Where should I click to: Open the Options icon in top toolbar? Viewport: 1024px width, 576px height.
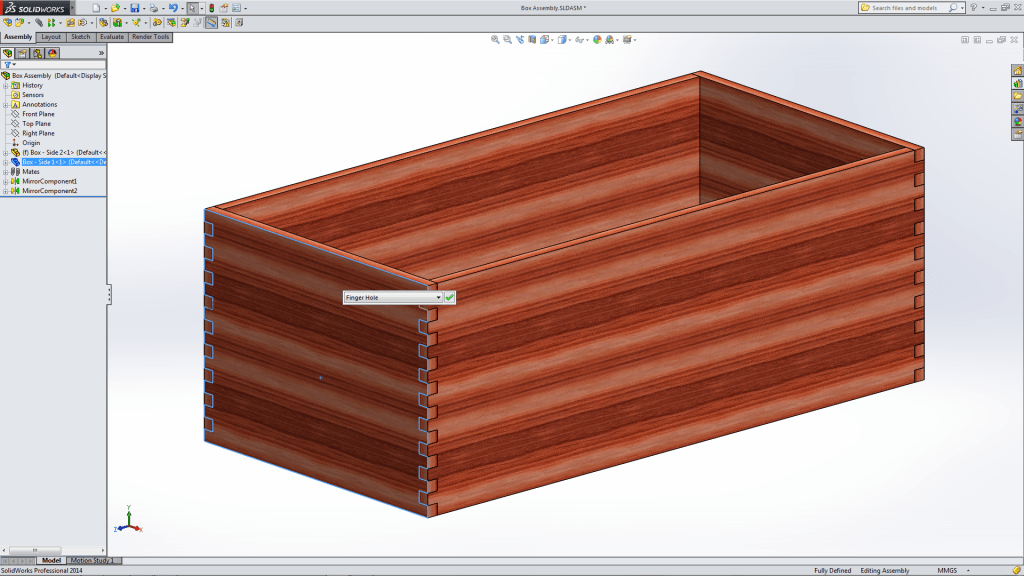236,8
